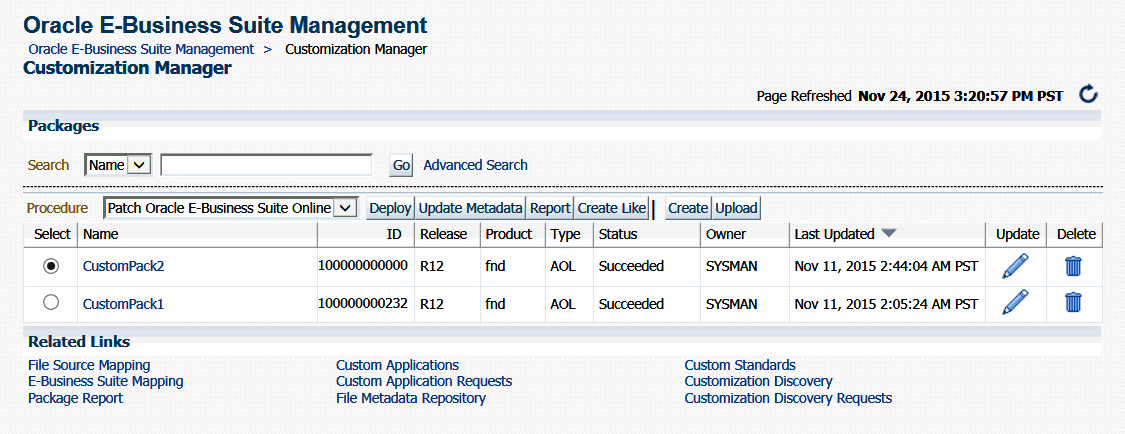Open the CustomPack1 package link
Screen dimensions: 1125x434
(x=123, y=303)
